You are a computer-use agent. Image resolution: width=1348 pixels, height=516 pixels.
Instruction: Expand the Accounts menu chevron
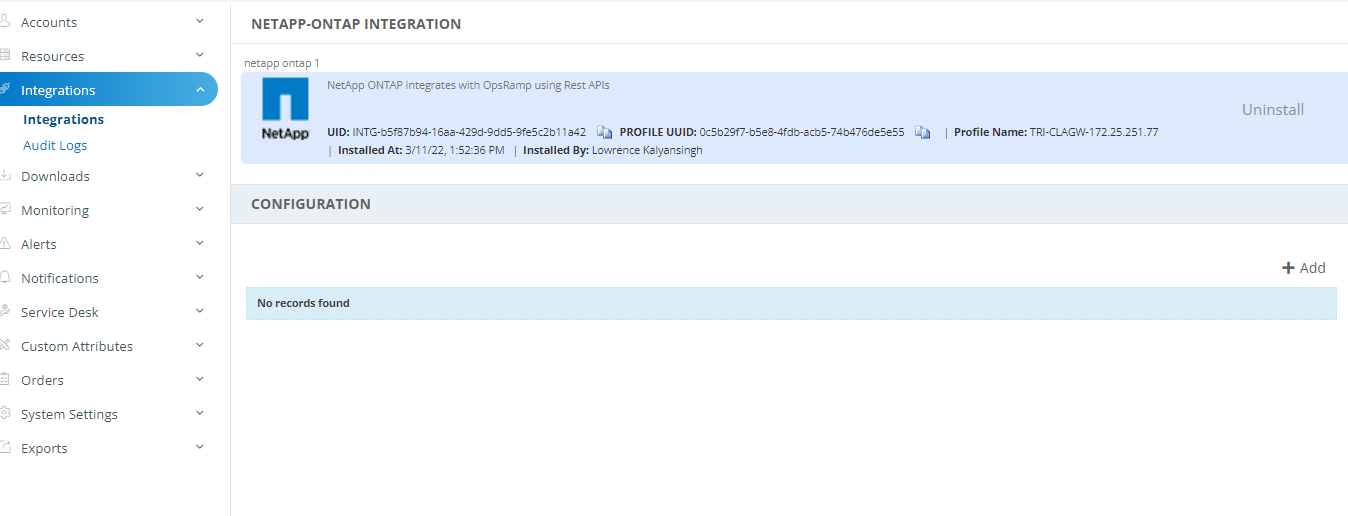point(200,21)
